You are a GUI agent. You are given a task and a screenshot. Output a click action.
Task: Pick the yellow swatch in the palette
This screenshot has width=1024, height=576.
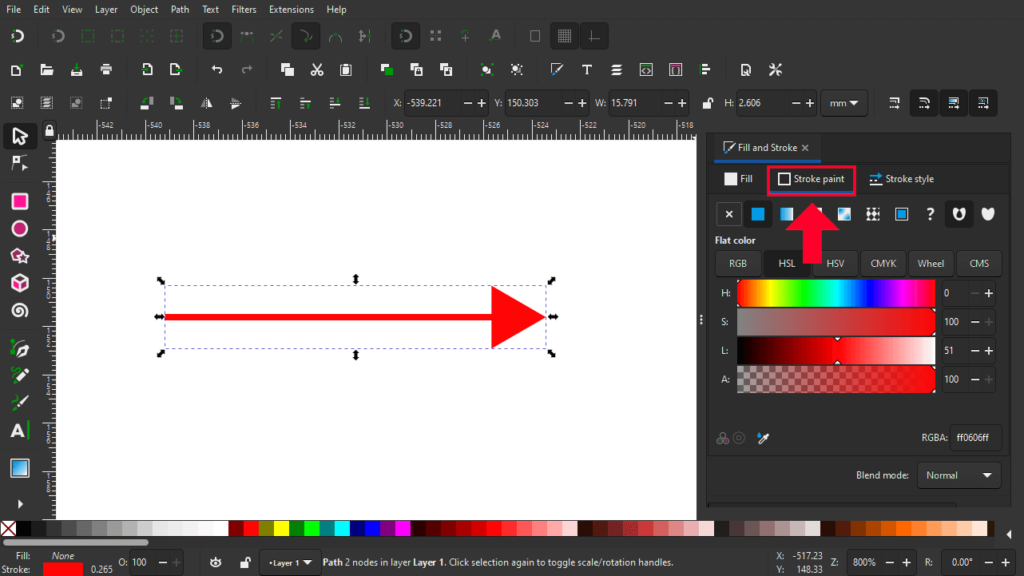[281, 528]
